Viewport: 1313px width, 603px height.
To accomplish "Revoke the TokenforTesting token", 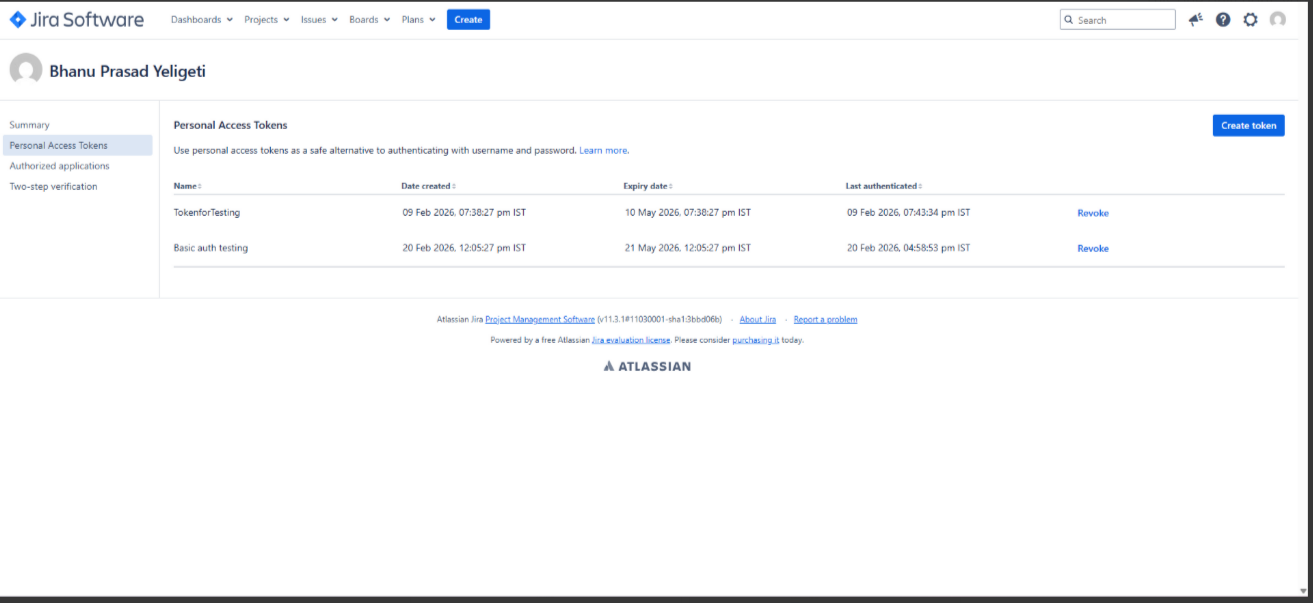I will [x=1092, y=213].
